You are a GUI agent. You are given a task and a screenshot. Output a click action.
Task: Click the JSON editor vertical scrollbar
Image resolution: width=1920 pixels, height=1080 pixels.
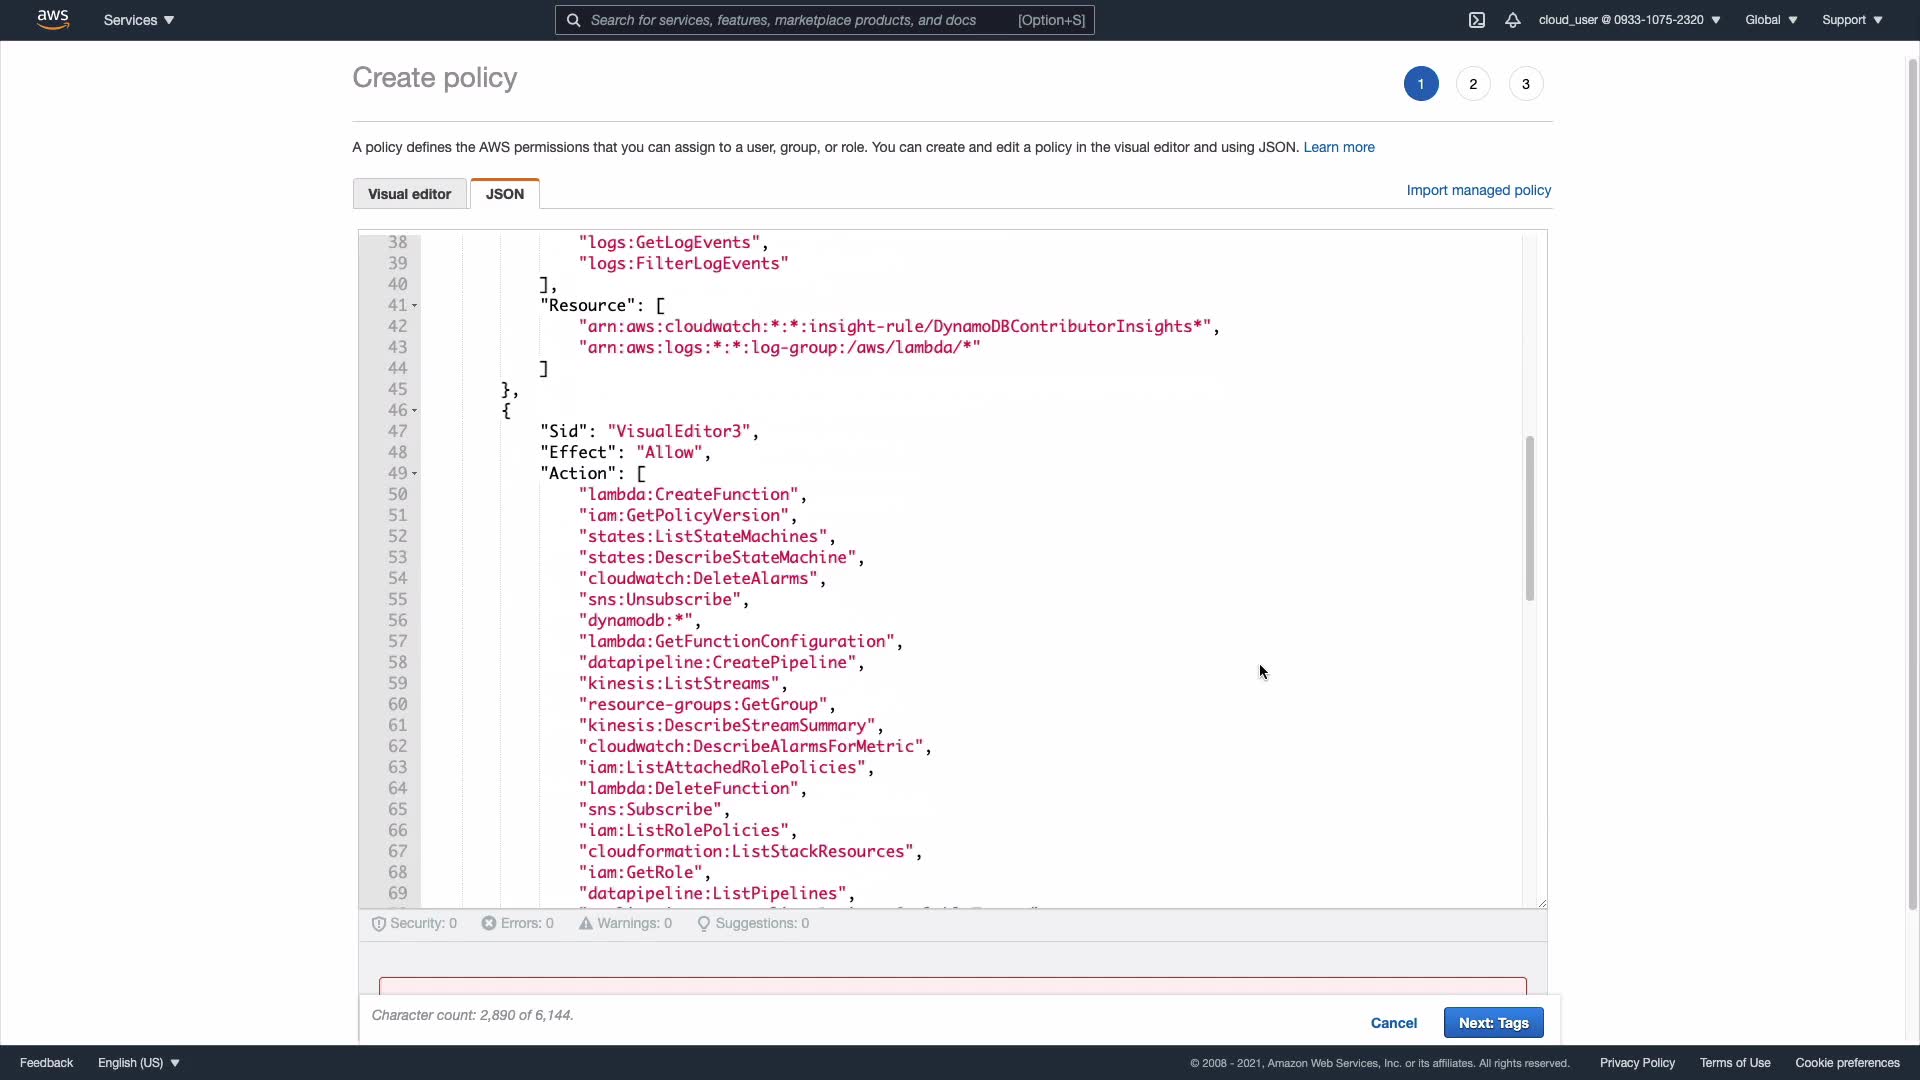click(x=1529, y=518)
